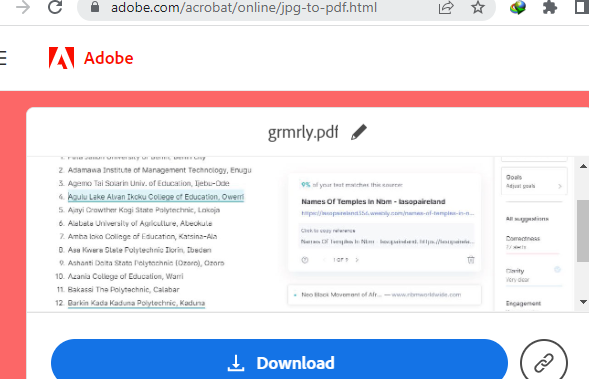Click 'Engagement' in preview sidebar
This screenshot has height=379, width=589.
[523, 303]
